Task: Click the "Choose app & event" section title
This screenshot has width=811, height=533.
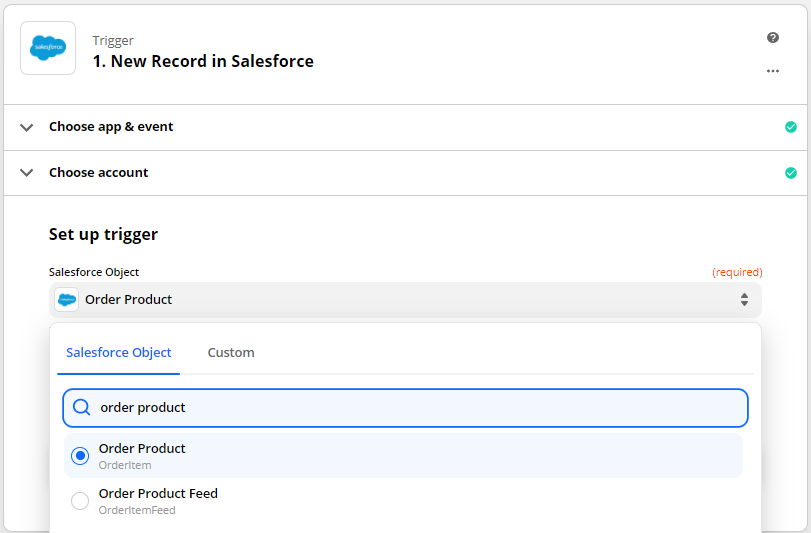Action: click(x=111, y=127)
